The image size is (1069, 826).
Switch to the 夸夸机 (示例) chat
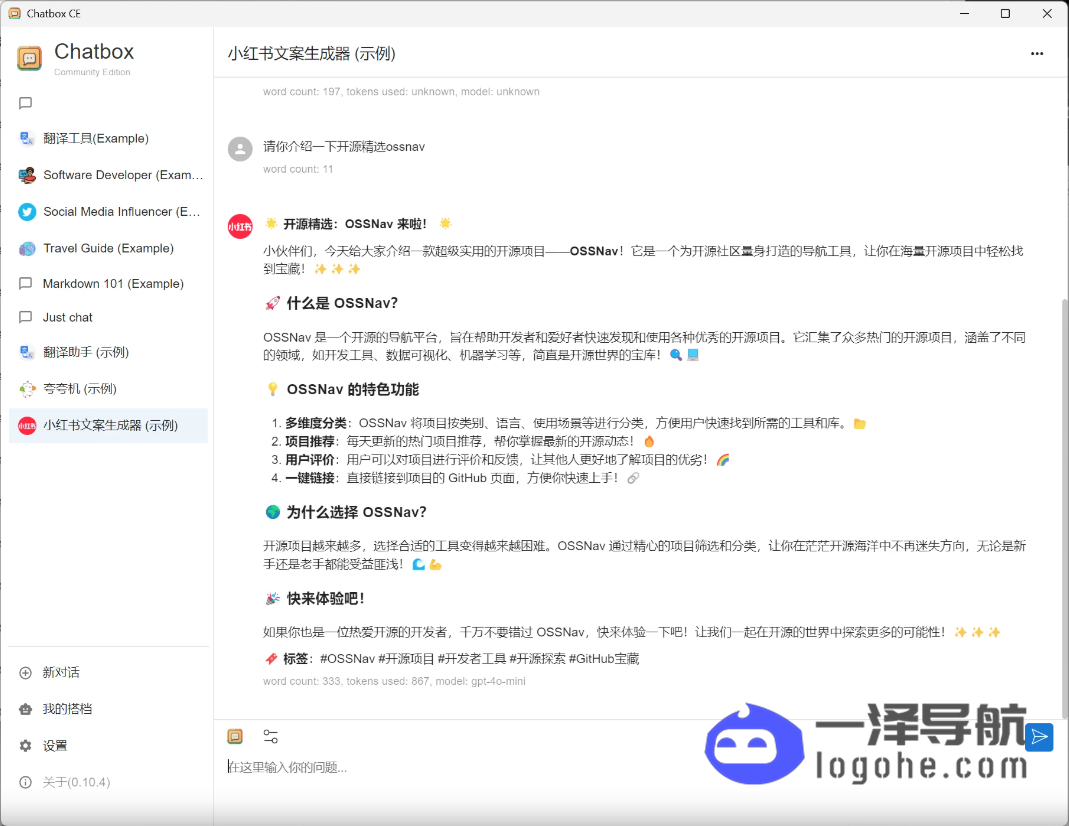tap(108, 389)
